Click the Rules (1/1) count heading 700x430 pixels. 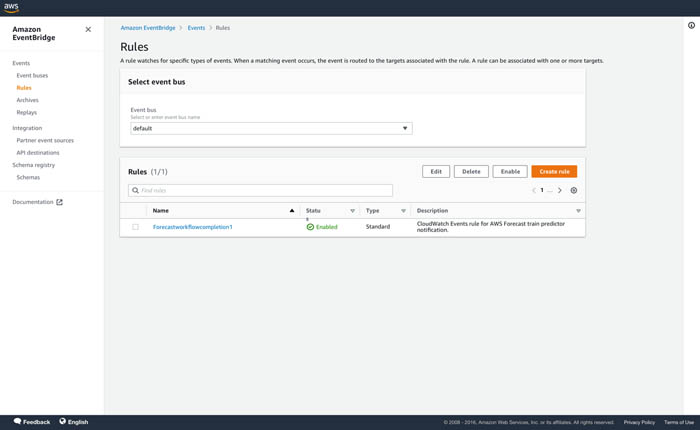(148, 171)
